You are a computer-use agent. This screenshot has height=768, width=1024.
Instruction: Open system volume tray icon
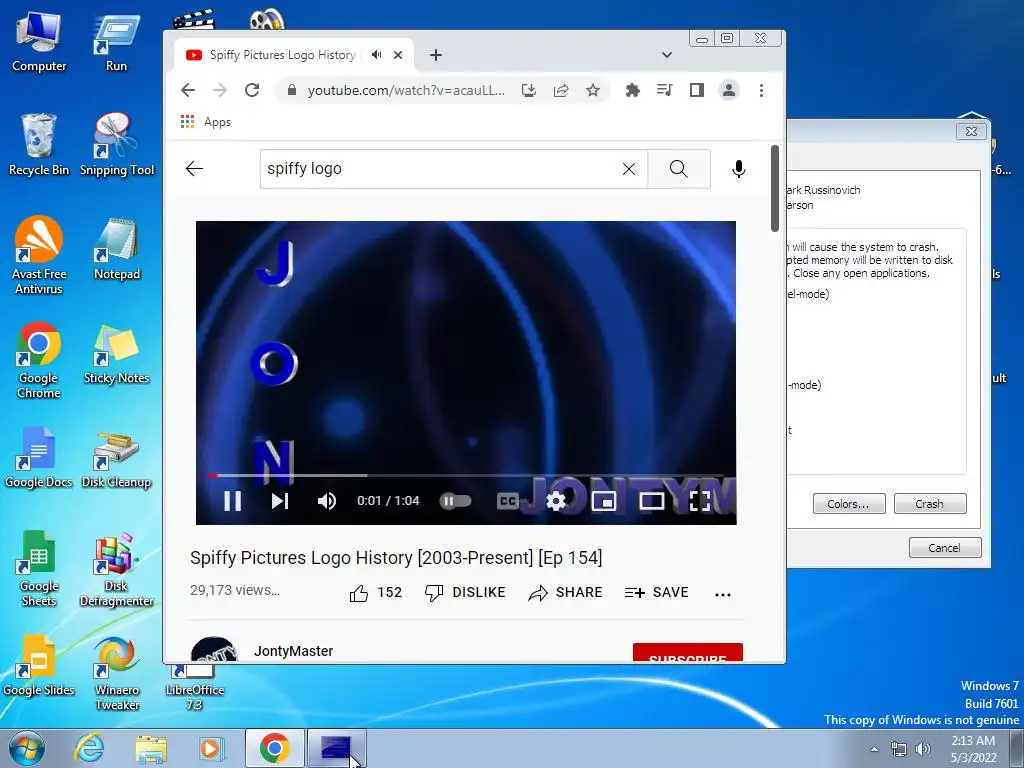click(x=923, y=749)
